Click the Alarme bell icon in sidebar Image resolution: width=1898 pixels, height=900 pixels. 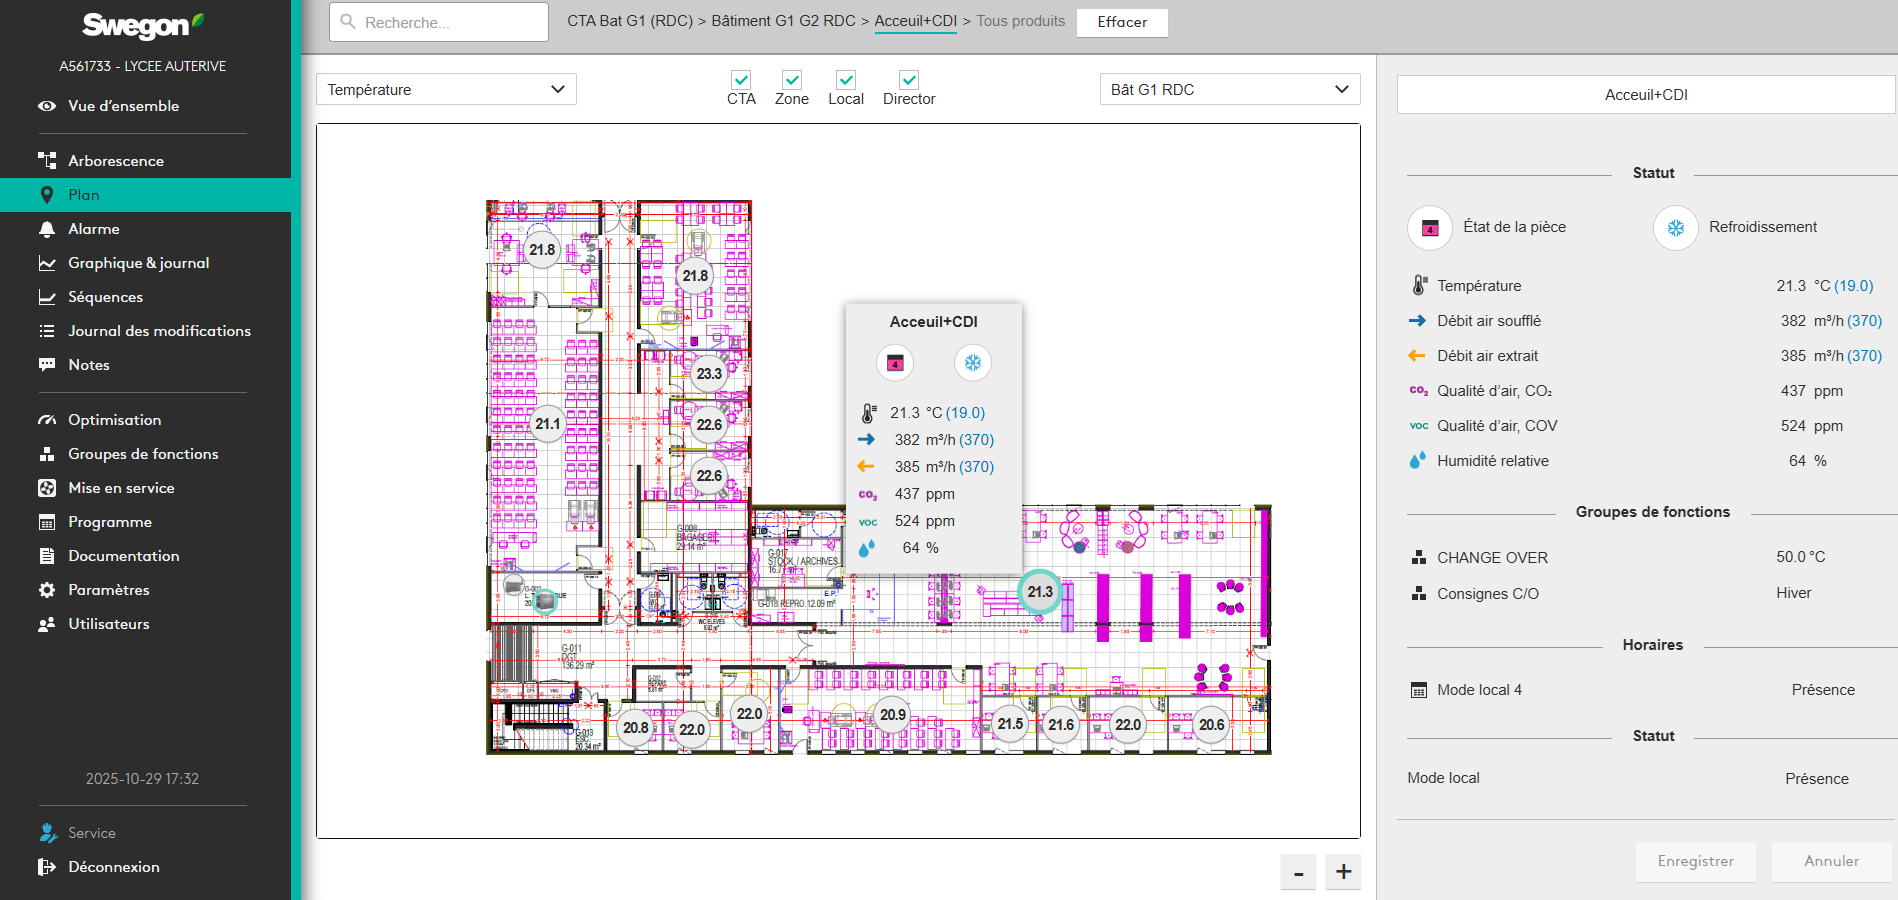47,229
